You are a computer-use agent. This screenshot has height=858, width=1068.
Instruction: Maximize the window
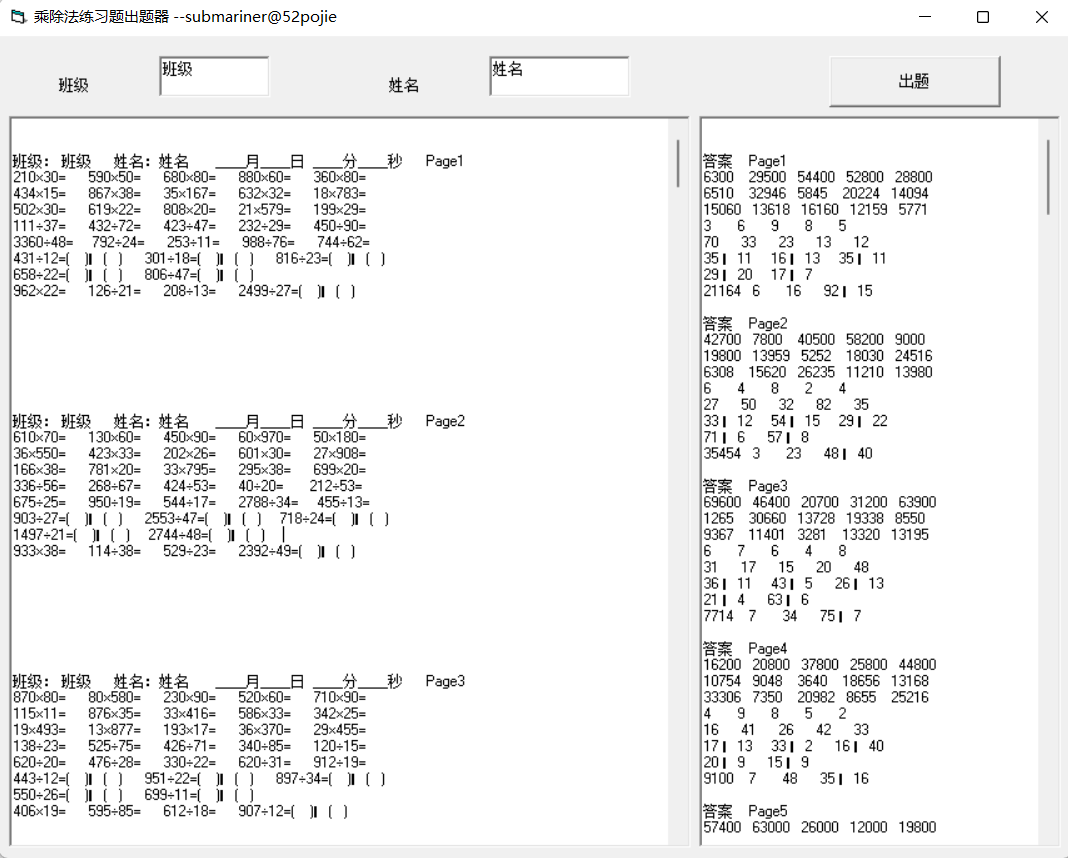[983, 16]
